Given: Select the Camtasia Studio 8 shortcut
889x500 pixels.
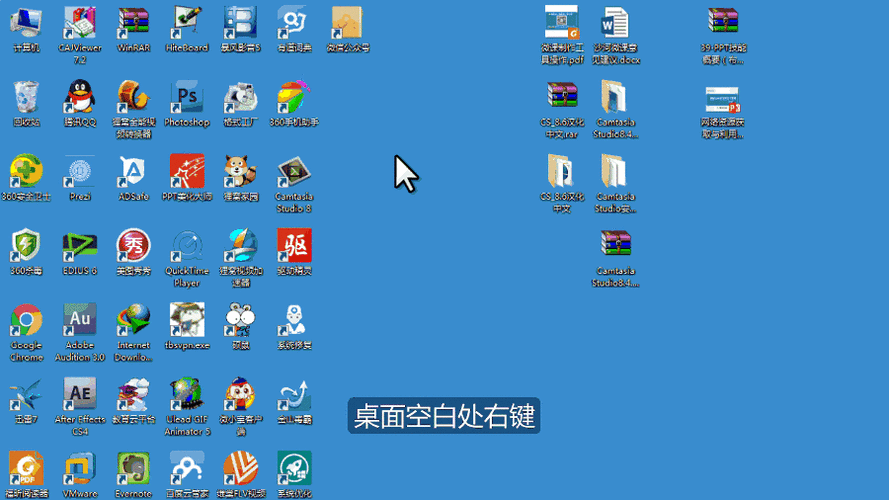Looking at the screenshot, I should (x=294, y=171).
